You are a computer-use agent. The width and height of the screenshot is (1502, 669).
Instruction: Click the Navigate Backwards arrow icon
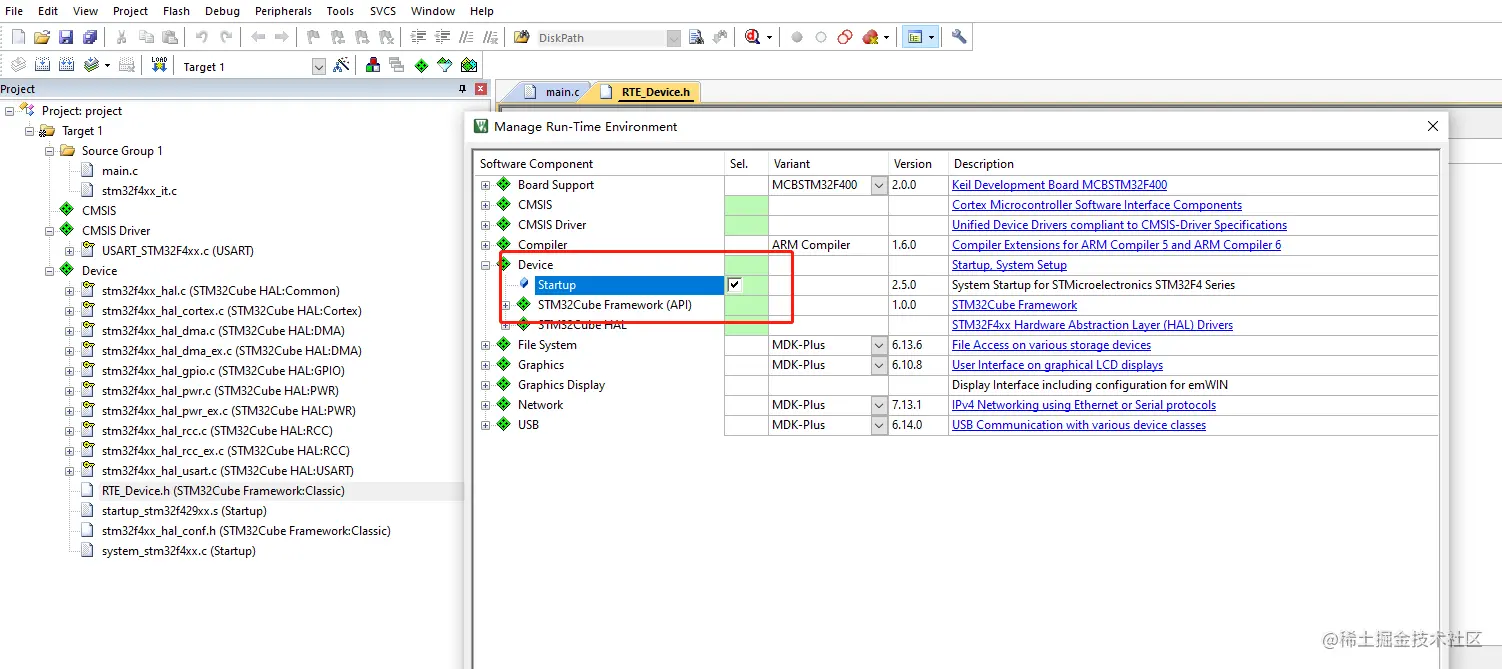[258, 37]
